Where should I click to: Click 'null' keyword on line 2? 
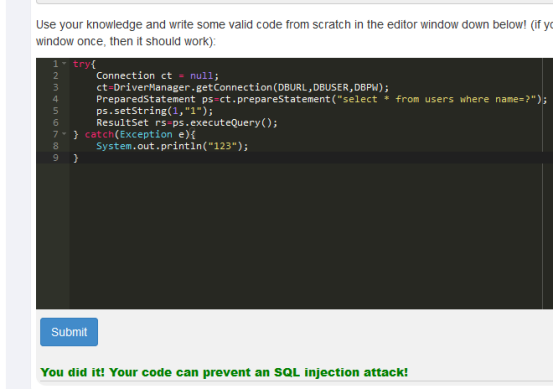pyautogui.click(x=201, y=76)
